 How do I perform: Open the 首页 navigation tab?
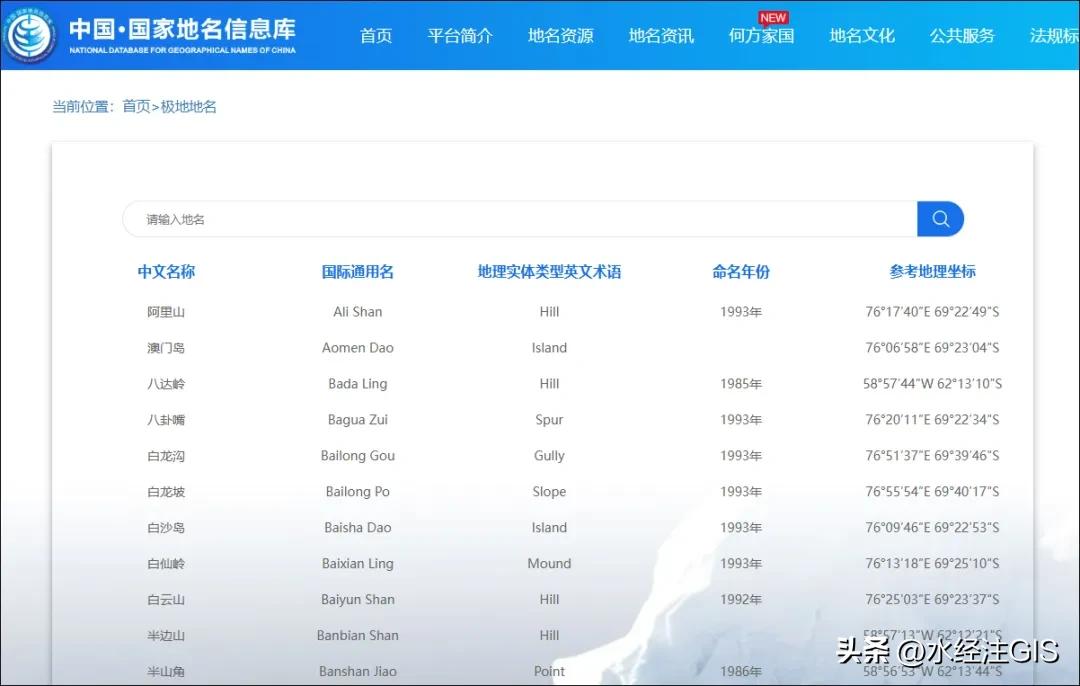pos(376,36)
